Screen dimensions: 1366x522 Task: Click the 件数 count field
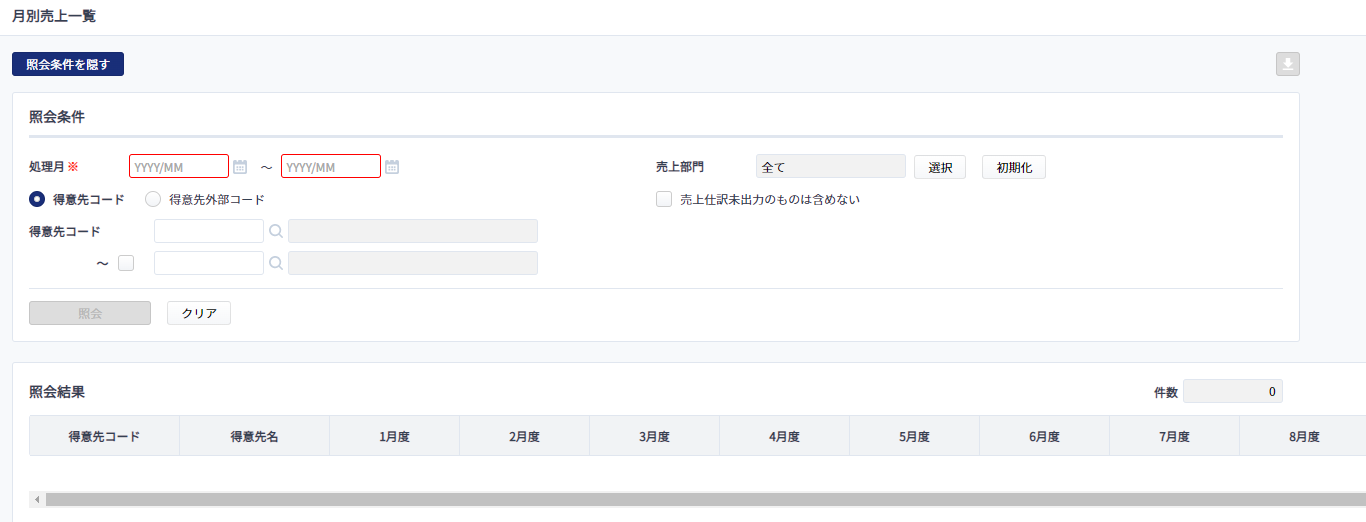(1233, 391)
